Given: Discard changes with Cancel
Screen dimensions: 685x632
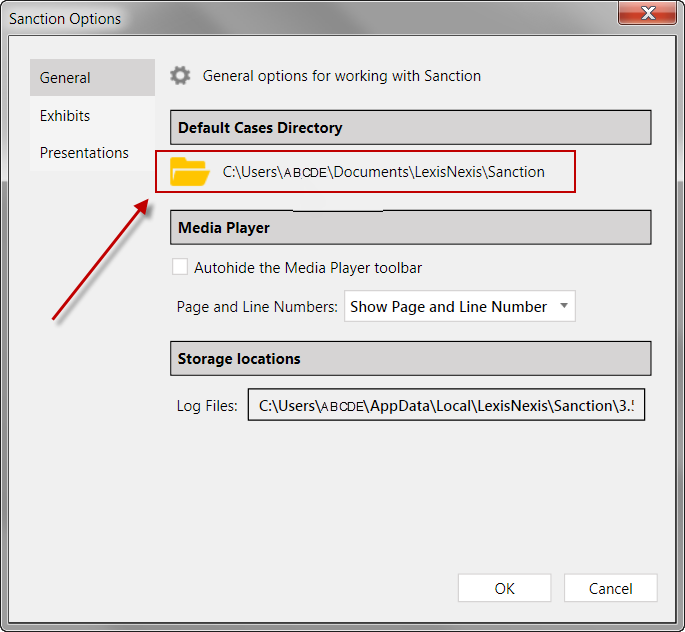Looking at the screenshot, I should coord(610,588).
